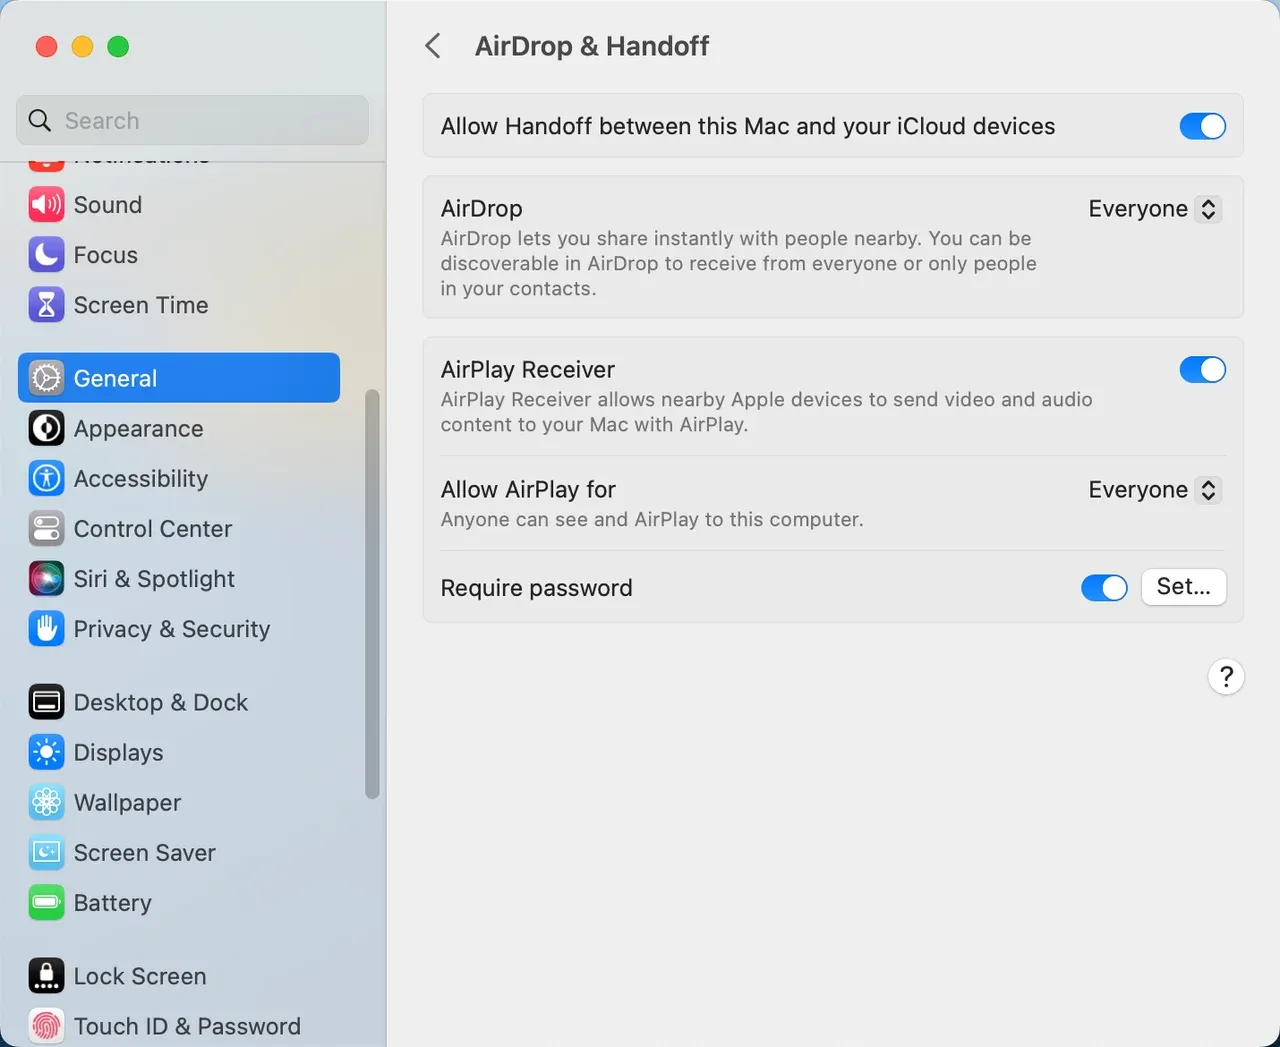Screen dimensions: 1280x1047
Task: Toggle the Require password switch
Action: click(1104, 588)
